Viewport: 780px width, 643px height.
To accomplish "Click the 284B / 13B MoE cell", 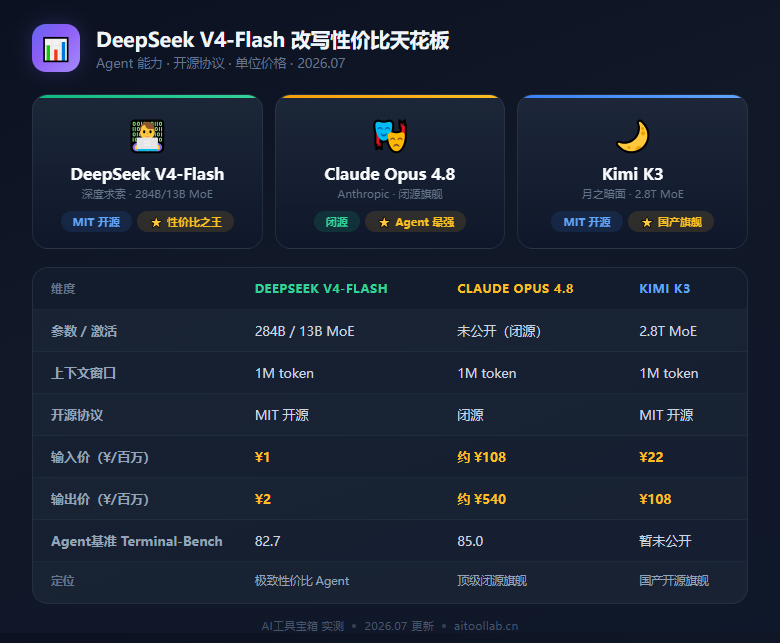I will (x=304, y=331).
